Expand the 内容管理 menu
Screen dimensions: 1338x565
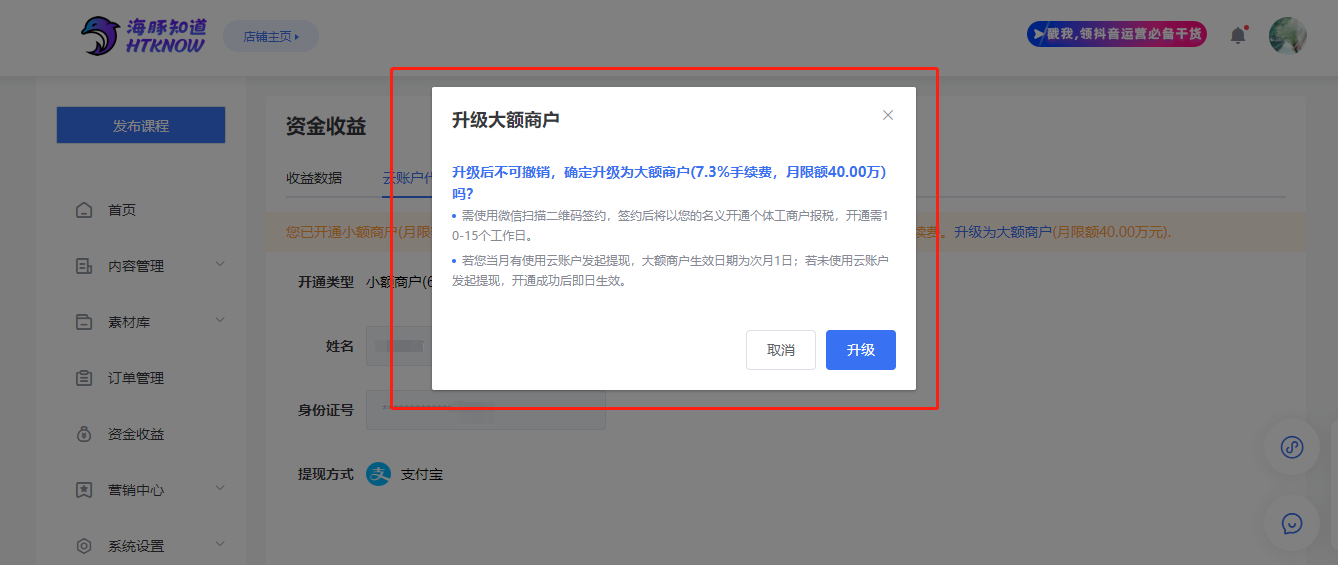(220, 265)
